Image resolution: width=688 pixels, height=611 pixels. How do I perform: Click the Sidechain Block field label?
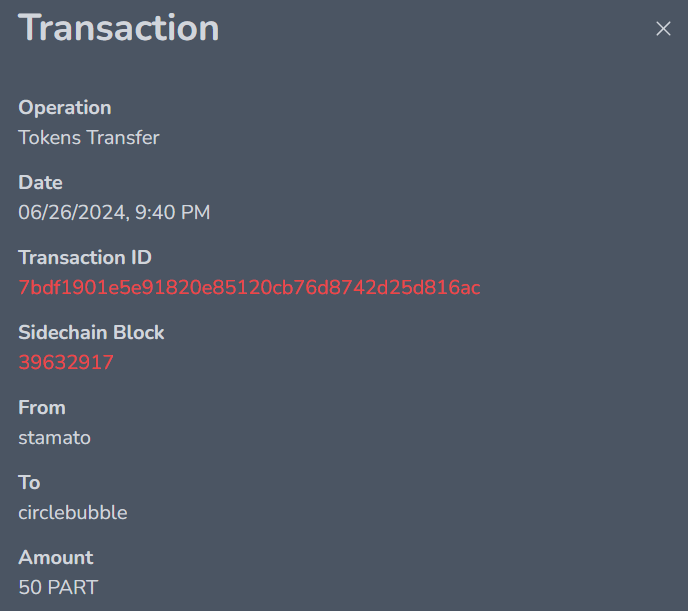pos(91,332)
